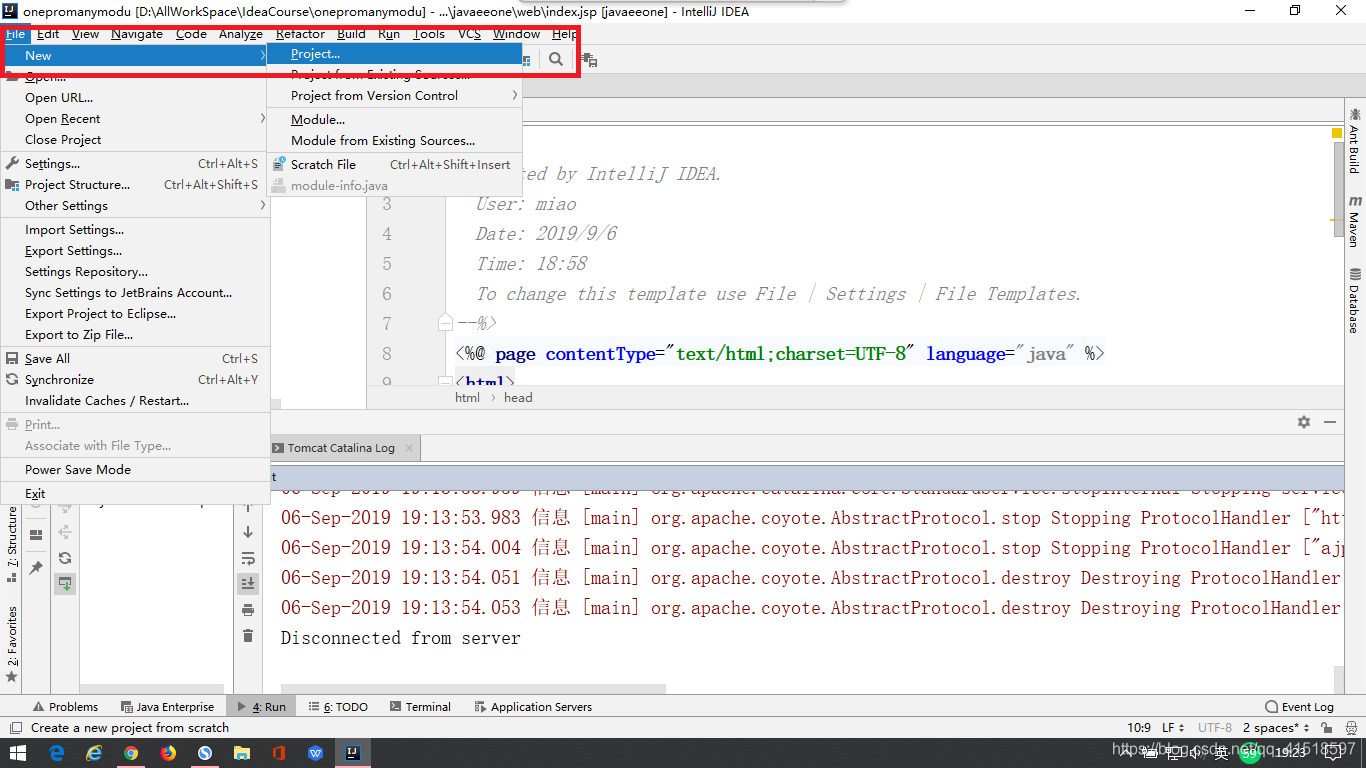Click the down arrow in console toolbar

point(248,532)
